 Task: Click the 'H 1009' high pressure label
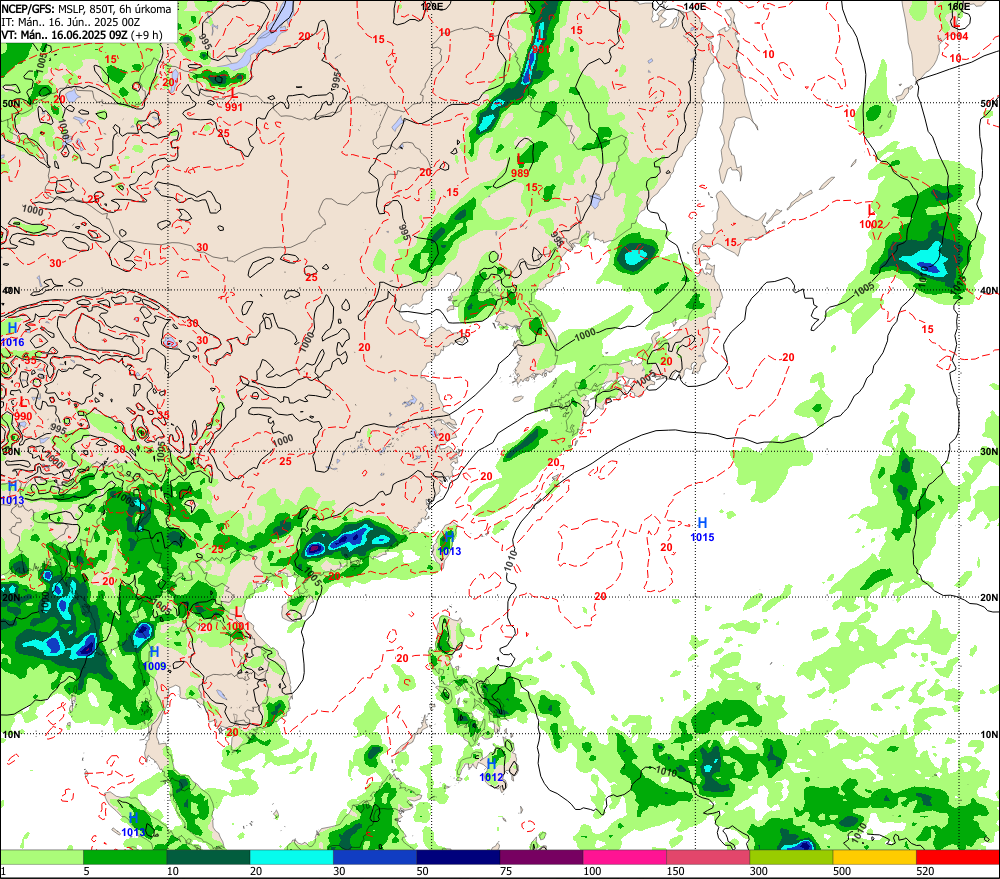click(154, 659)
